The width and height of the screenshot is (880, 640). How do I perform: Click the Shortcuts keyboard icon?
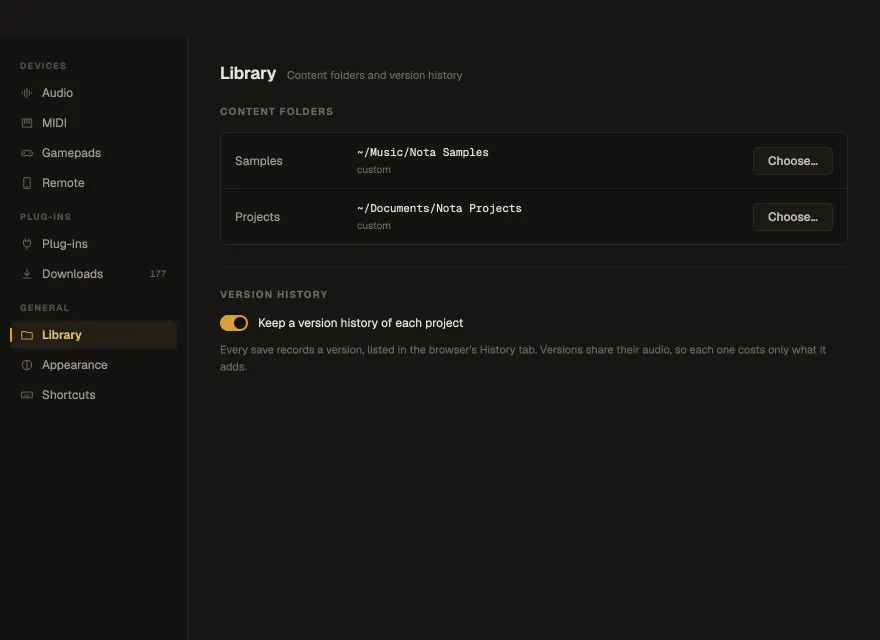pyautogui.click(x=26, y=395)
